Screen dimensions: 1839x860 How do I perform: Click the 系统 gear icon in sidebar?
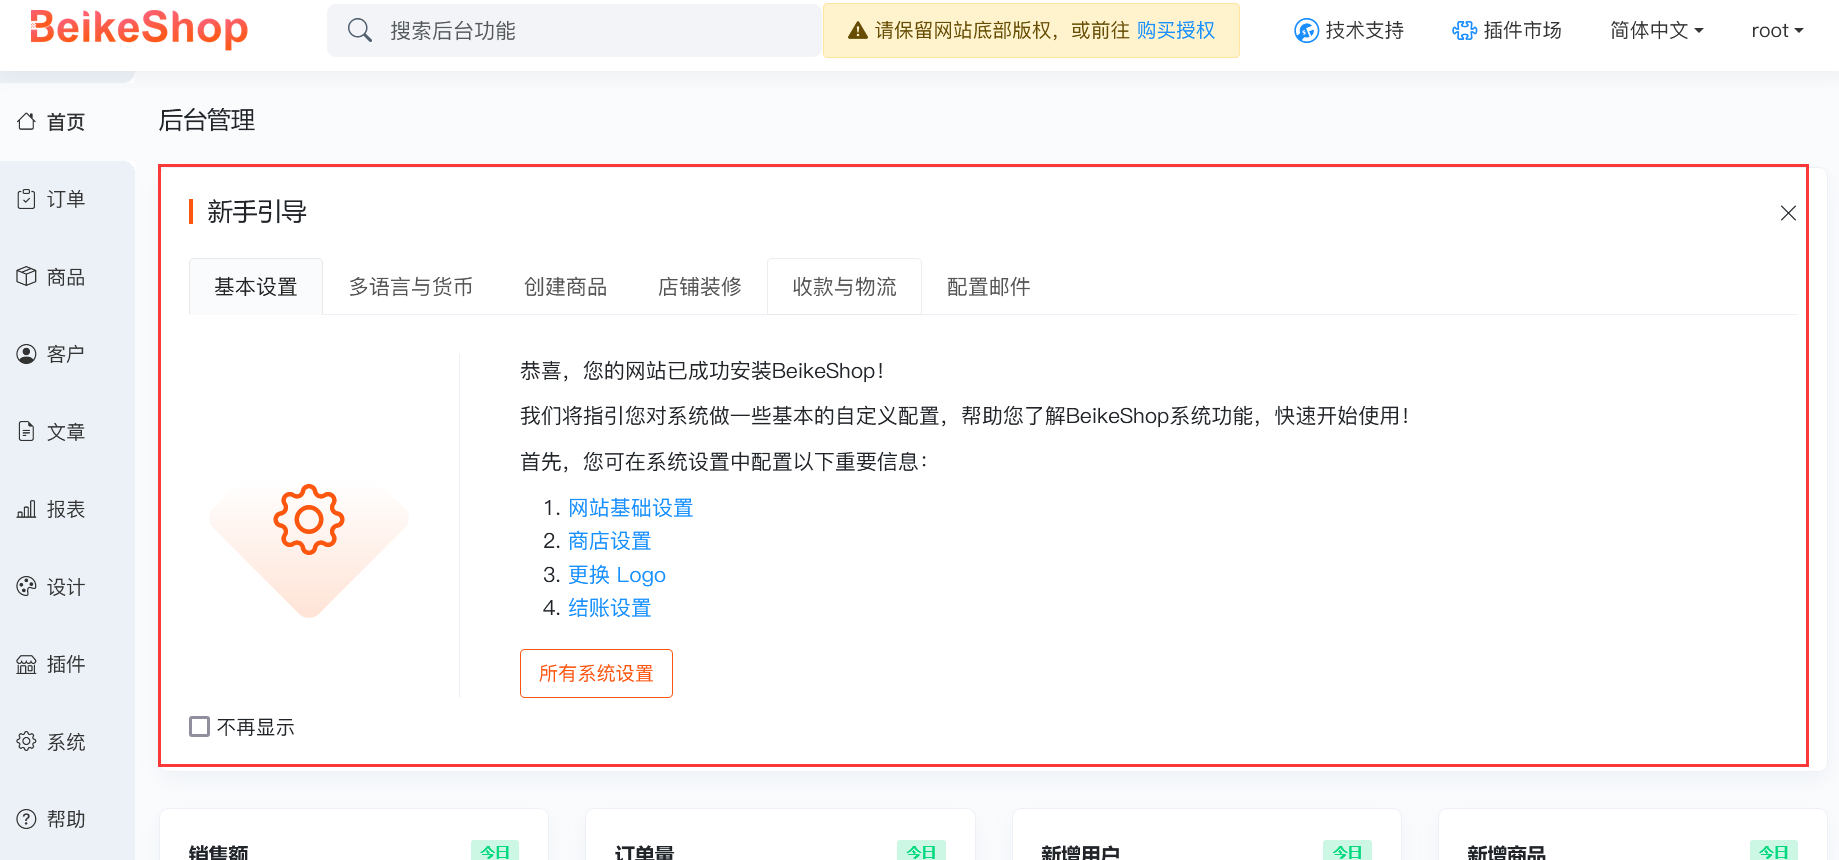pos(27,741)
